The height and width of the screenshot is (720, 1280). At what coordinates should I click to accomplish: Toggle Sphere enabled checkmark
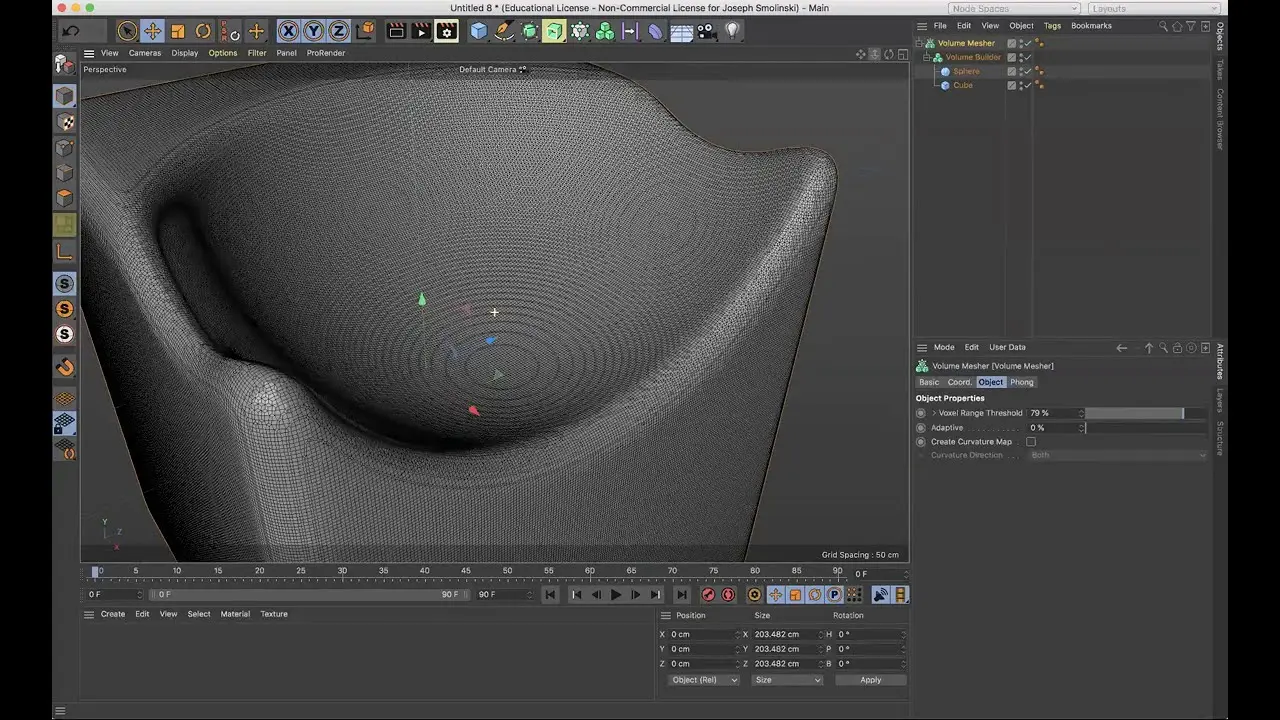tap(1027, 71)
